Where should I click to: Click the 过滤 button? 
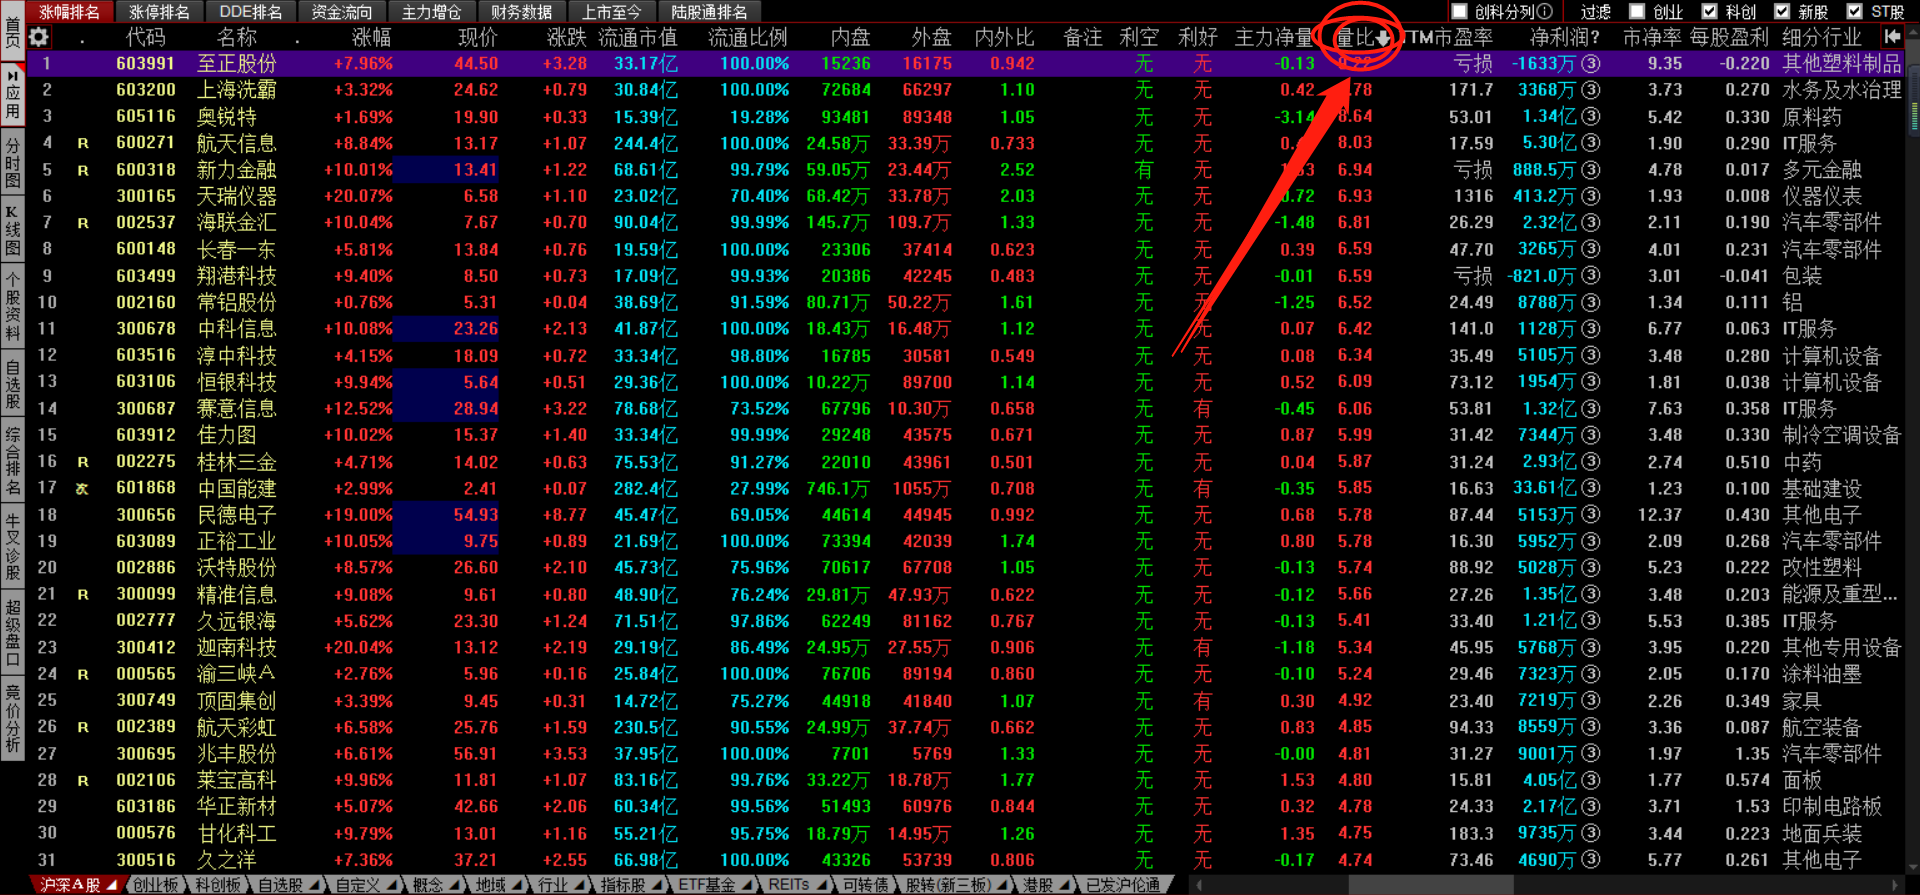(1595, 12)
